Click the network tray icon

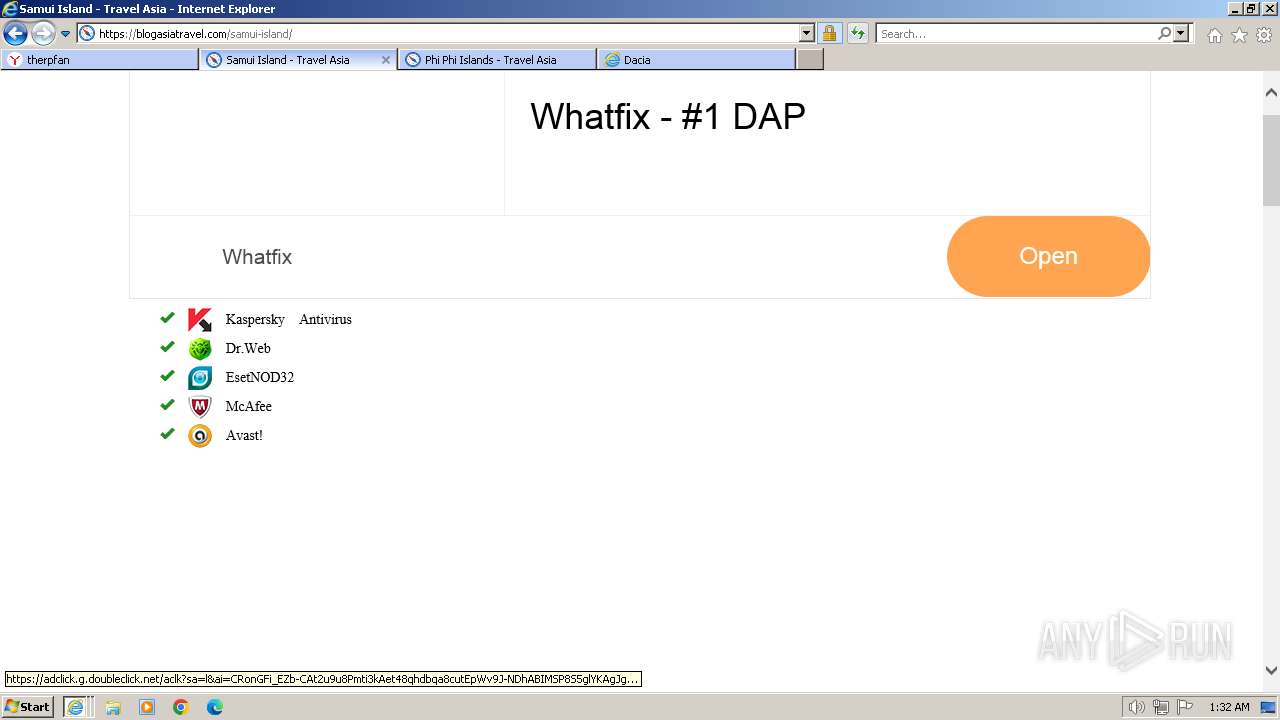[x=1161, y=707]
